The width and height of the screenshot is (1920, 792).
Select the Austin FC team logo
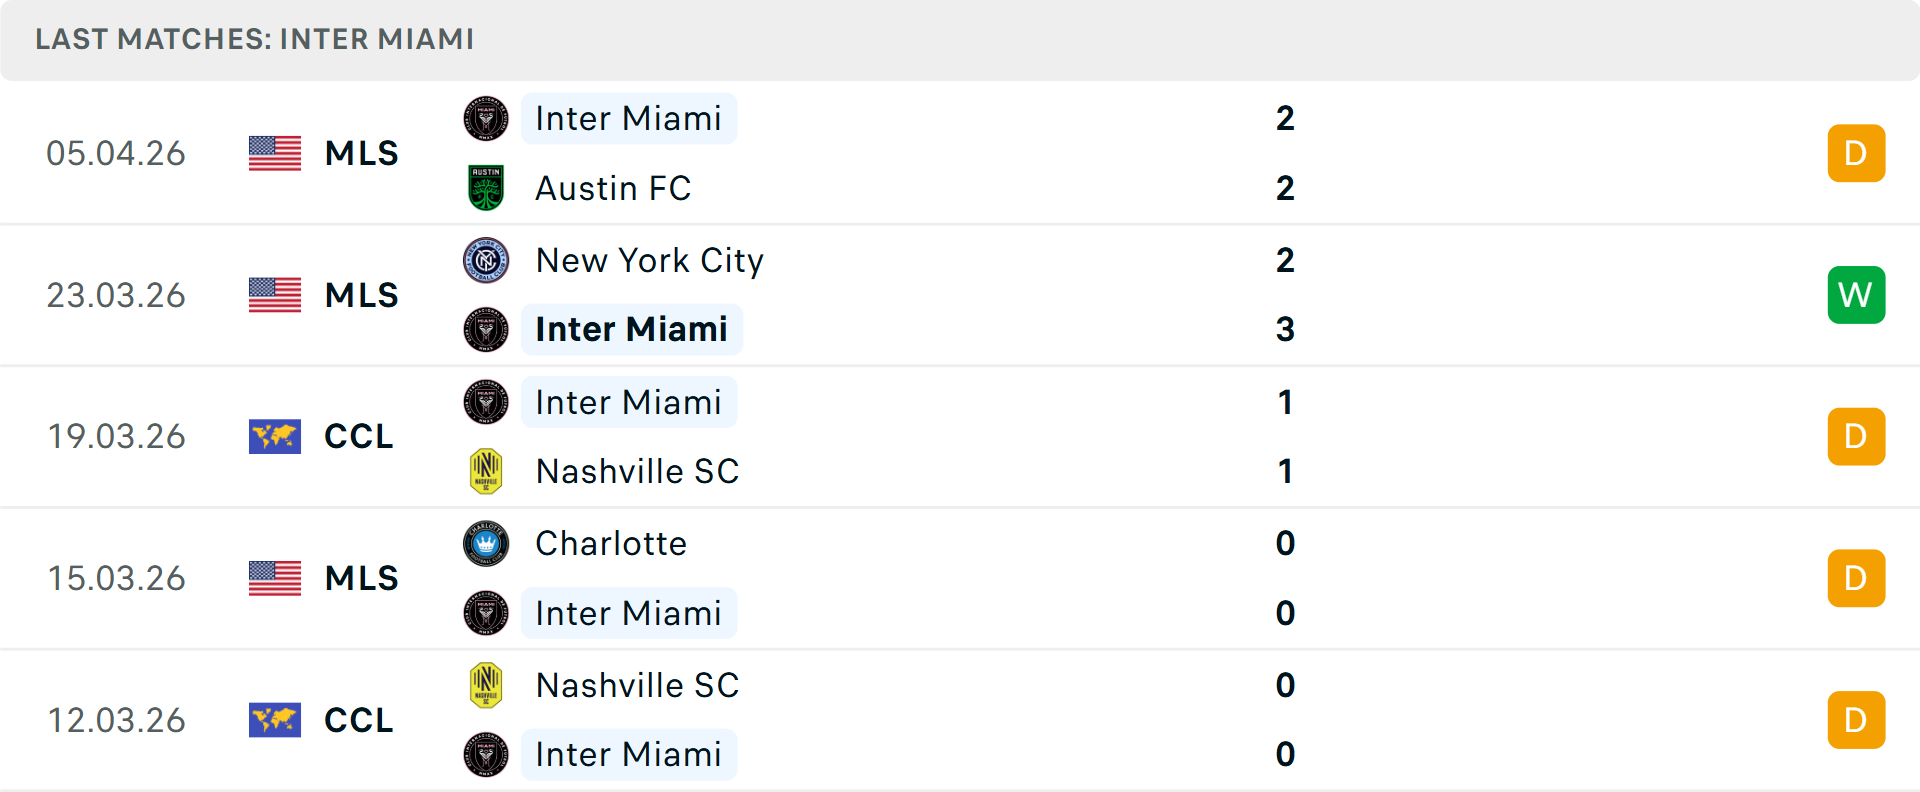coord(486,188)
